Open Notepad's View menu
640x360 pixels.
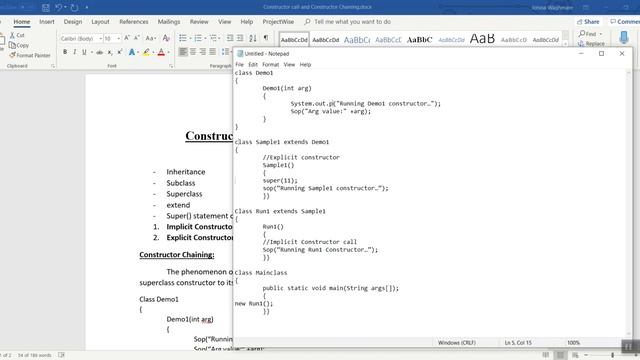[x=289, y=64]
